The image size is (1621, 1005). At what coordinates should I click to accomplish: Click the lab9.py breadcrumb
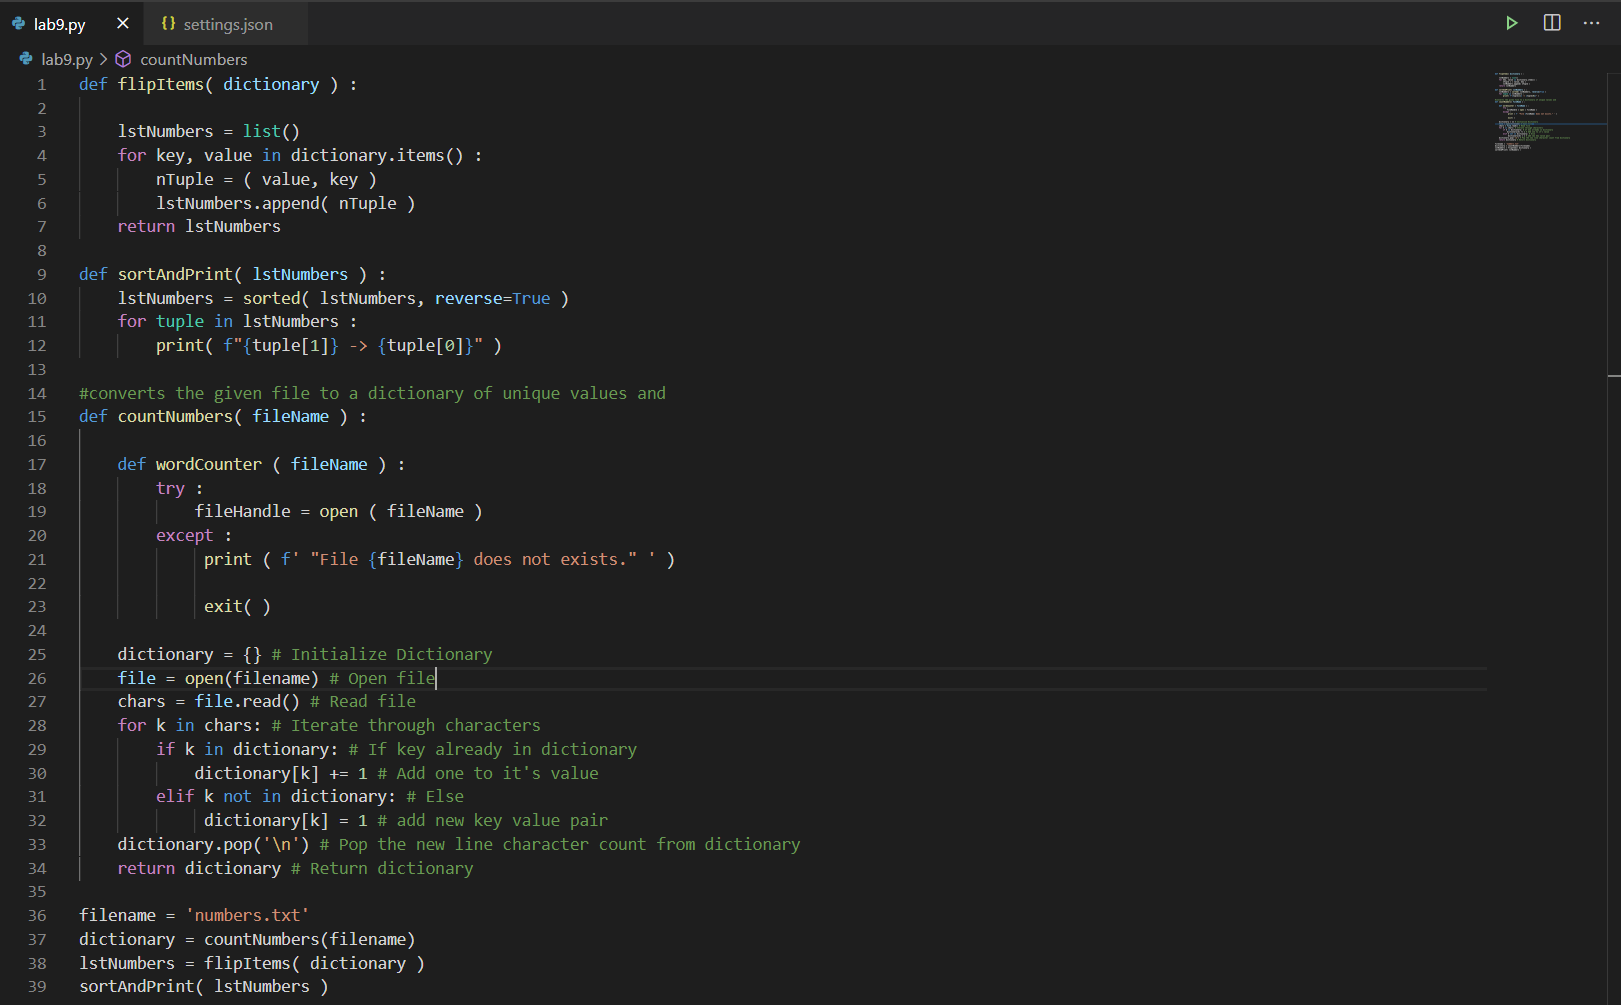pos(67,59)
